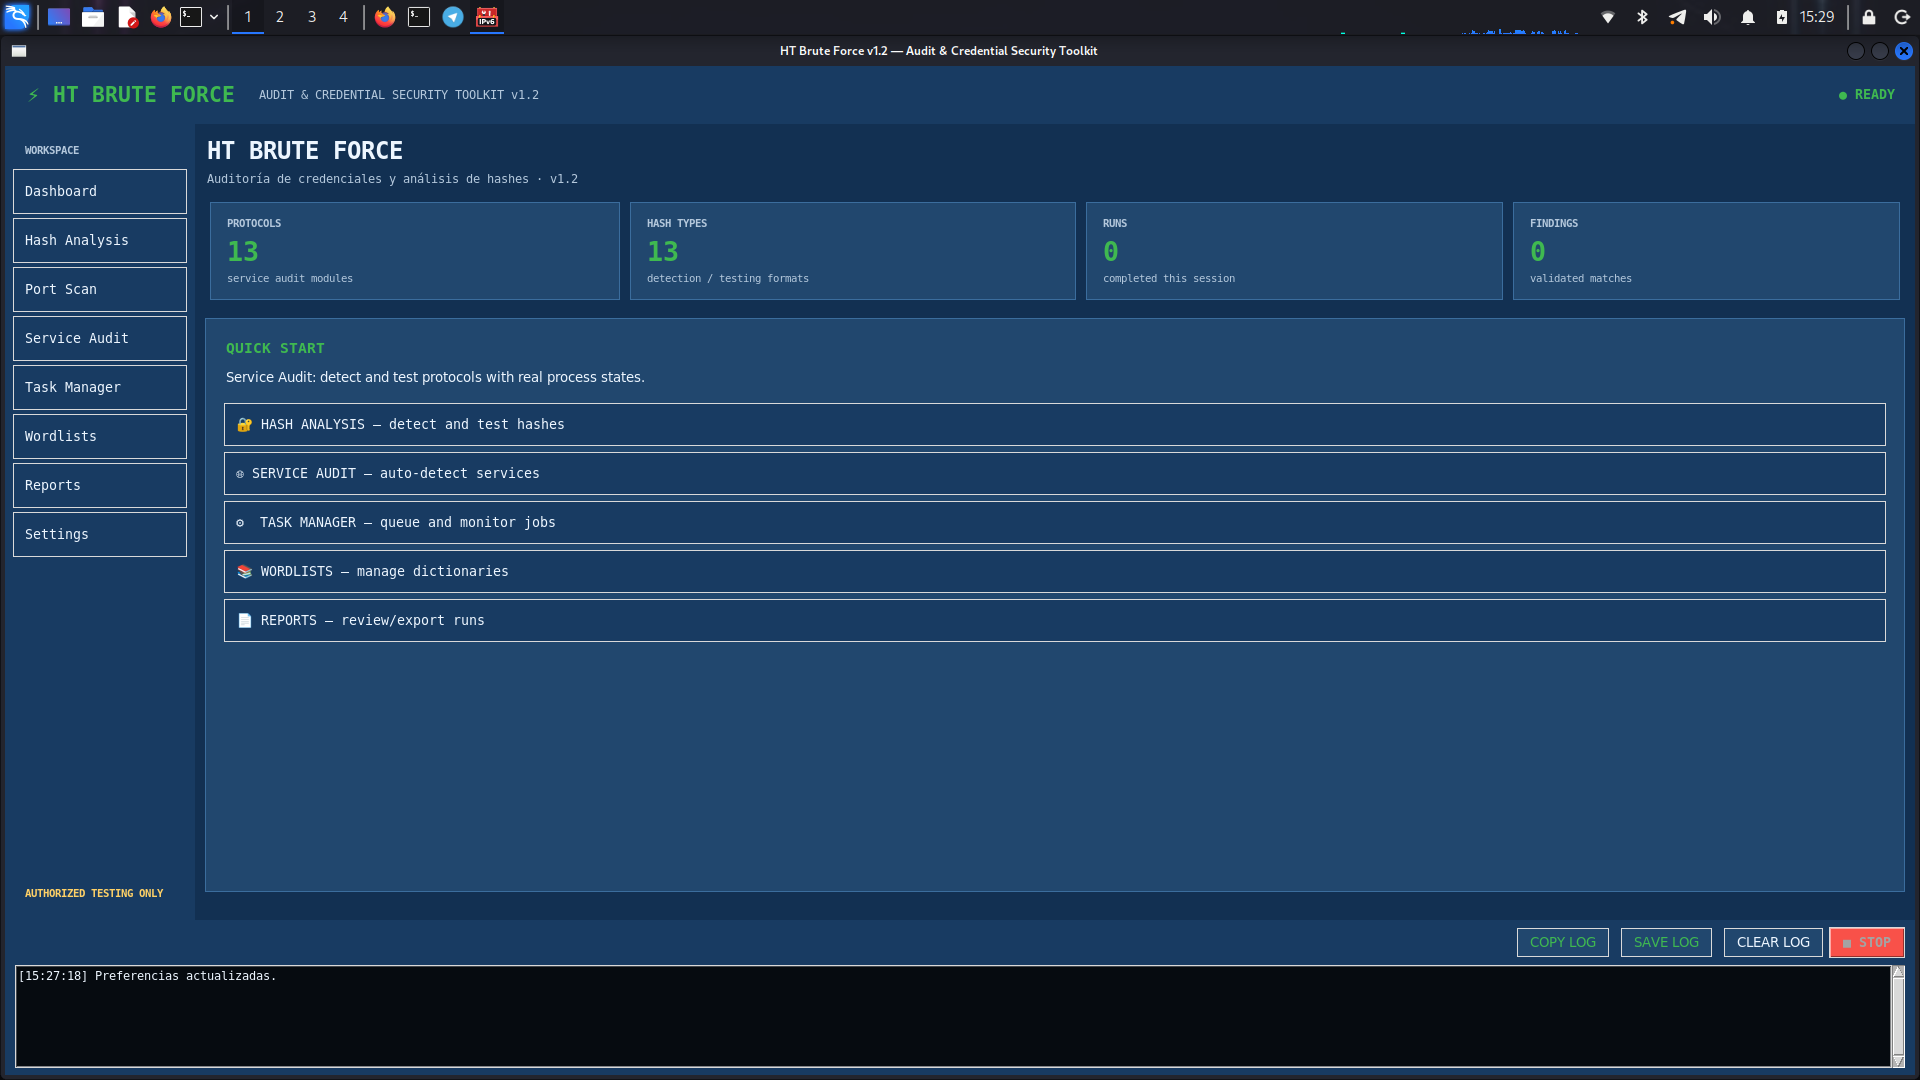Open Settings in the sidebar
This screenshot has height=1080, width=1920.
[100, 534]
